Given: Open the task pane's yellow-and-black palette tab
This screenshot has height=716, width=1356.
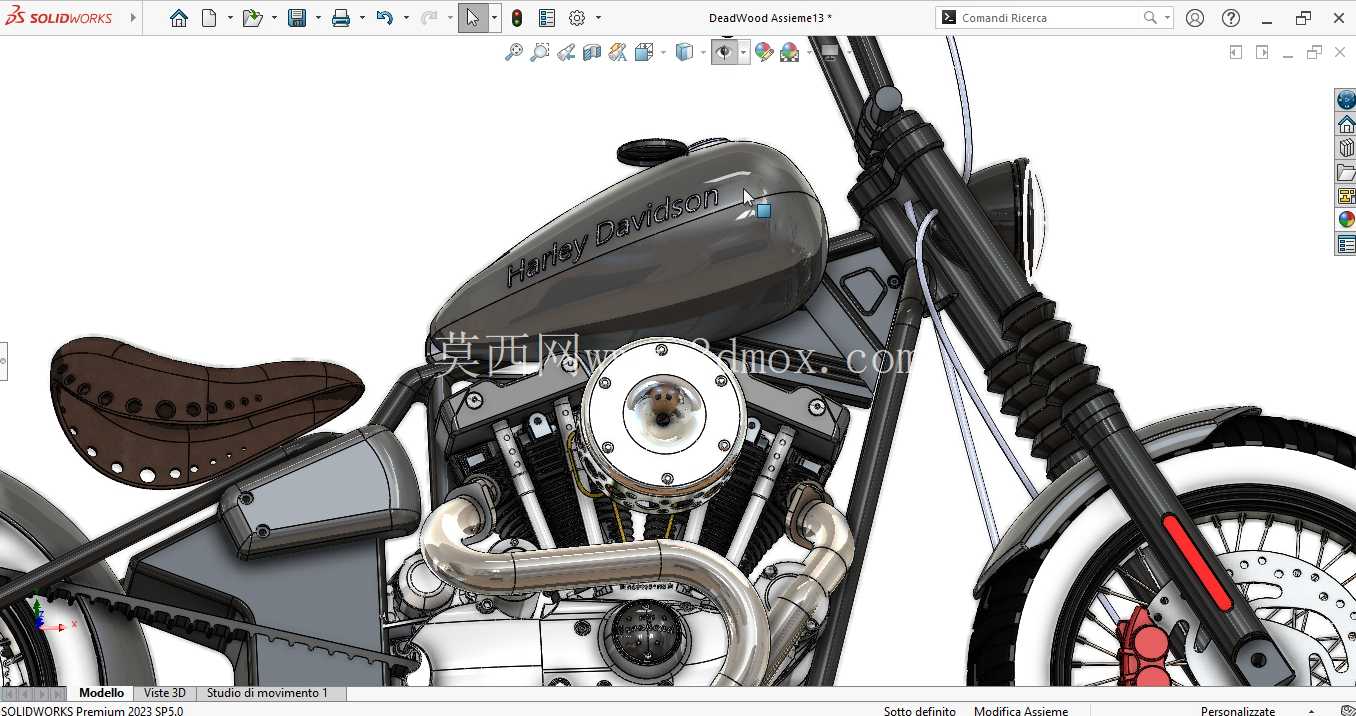Looking at the screenshot, I should [1346, 196].
